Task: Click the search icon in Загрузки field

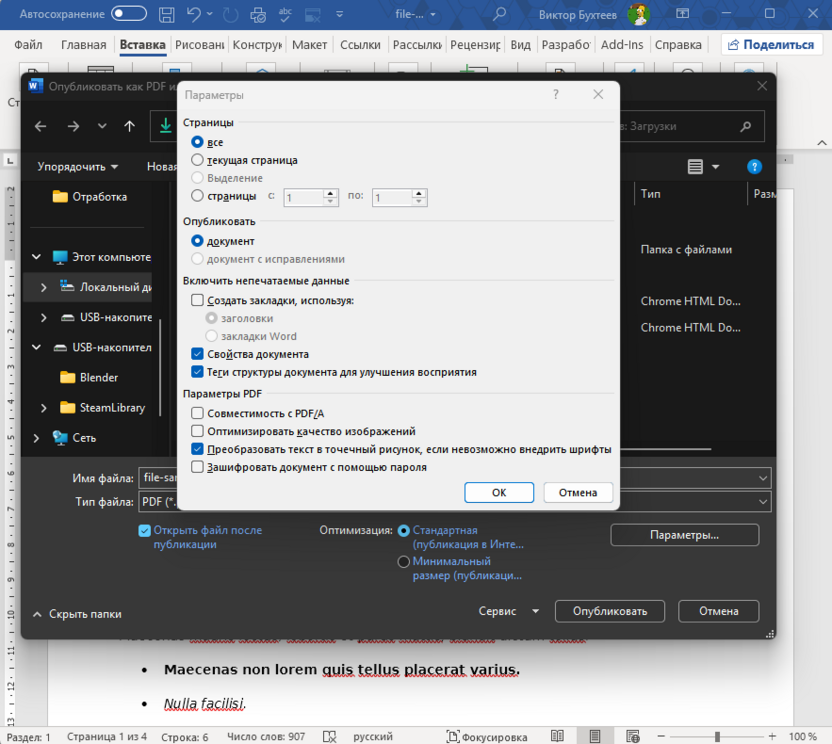Action: click(x=746, y=126)
